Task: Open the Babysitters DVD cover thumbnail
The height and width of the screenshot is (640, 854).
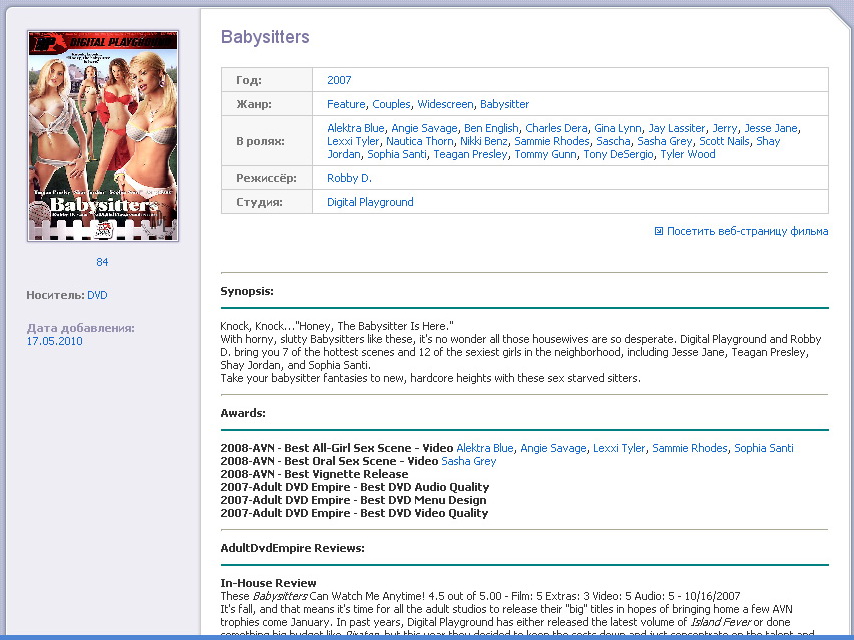Action: [x=103, y=136]
